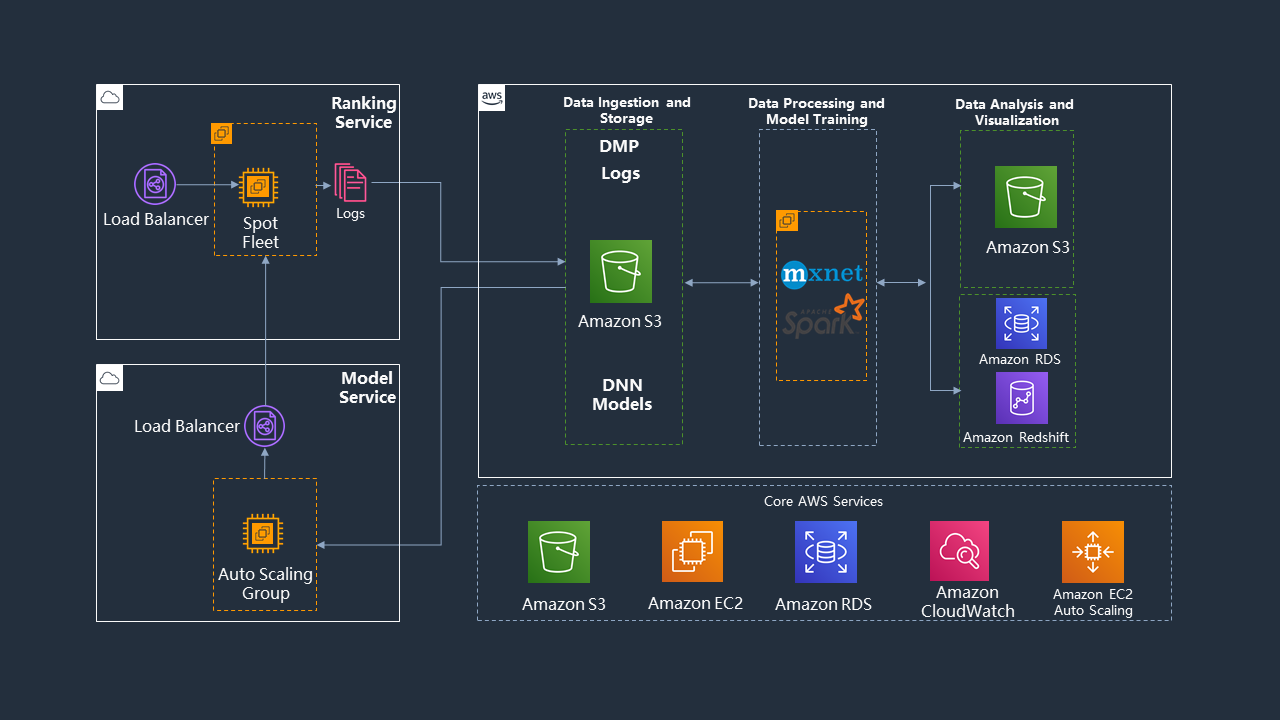Select Amazon RDS icon in Core AWS Services
Screen dimensions: 1280x720
point(826,552)
